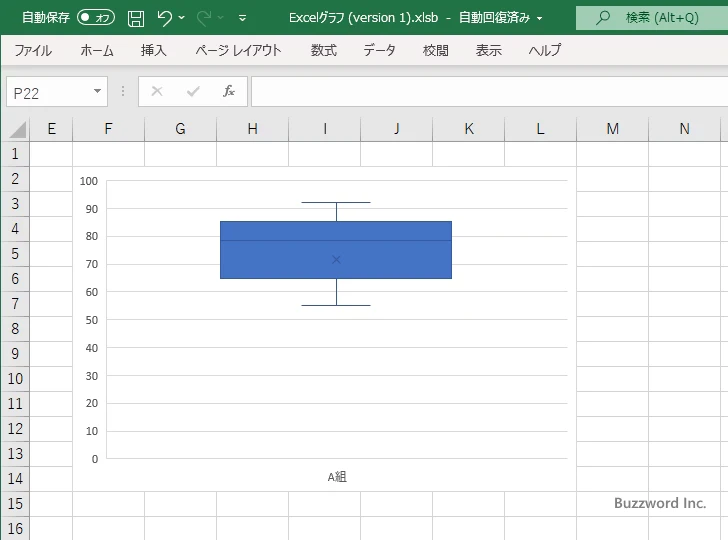Open the データ tab
728x540 pixels.
pos(379,50)
